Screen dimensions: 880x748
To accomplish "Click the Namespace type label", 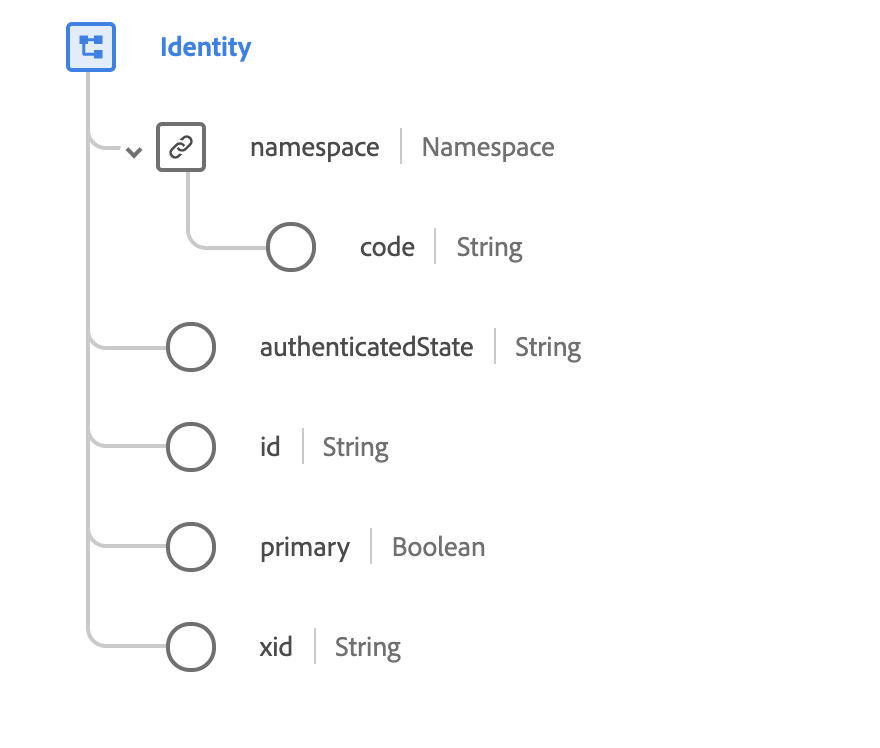I will click(488, 148).
